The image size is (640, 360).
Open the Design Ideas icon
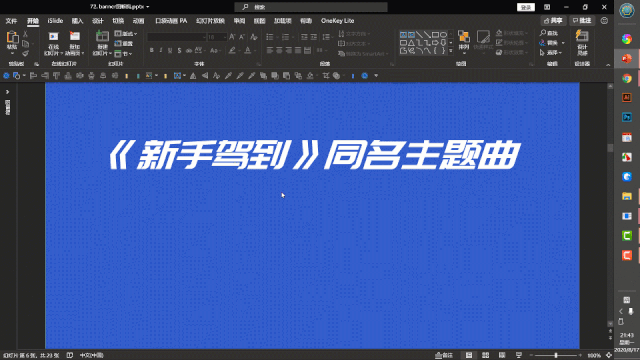(582, 36)
